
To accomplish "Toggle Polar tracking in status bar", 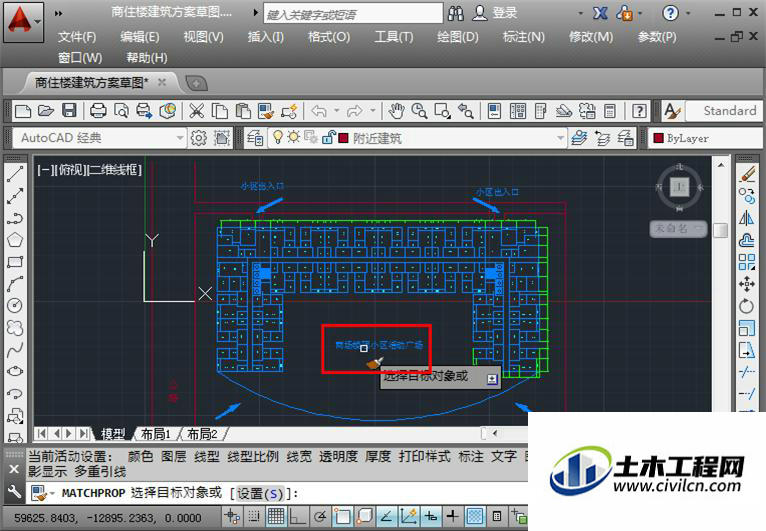I will [320, 517].
